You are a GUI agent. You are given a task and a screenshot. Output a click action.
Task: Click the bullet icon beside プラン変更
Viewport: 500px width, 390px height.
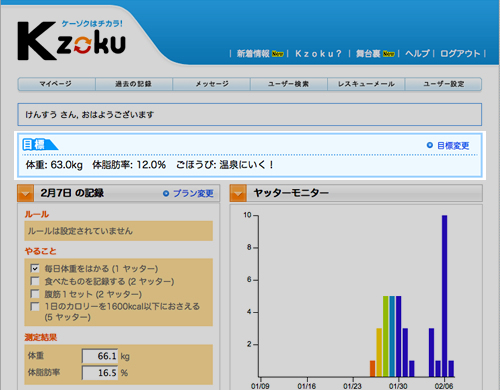(x=166, y=193)
